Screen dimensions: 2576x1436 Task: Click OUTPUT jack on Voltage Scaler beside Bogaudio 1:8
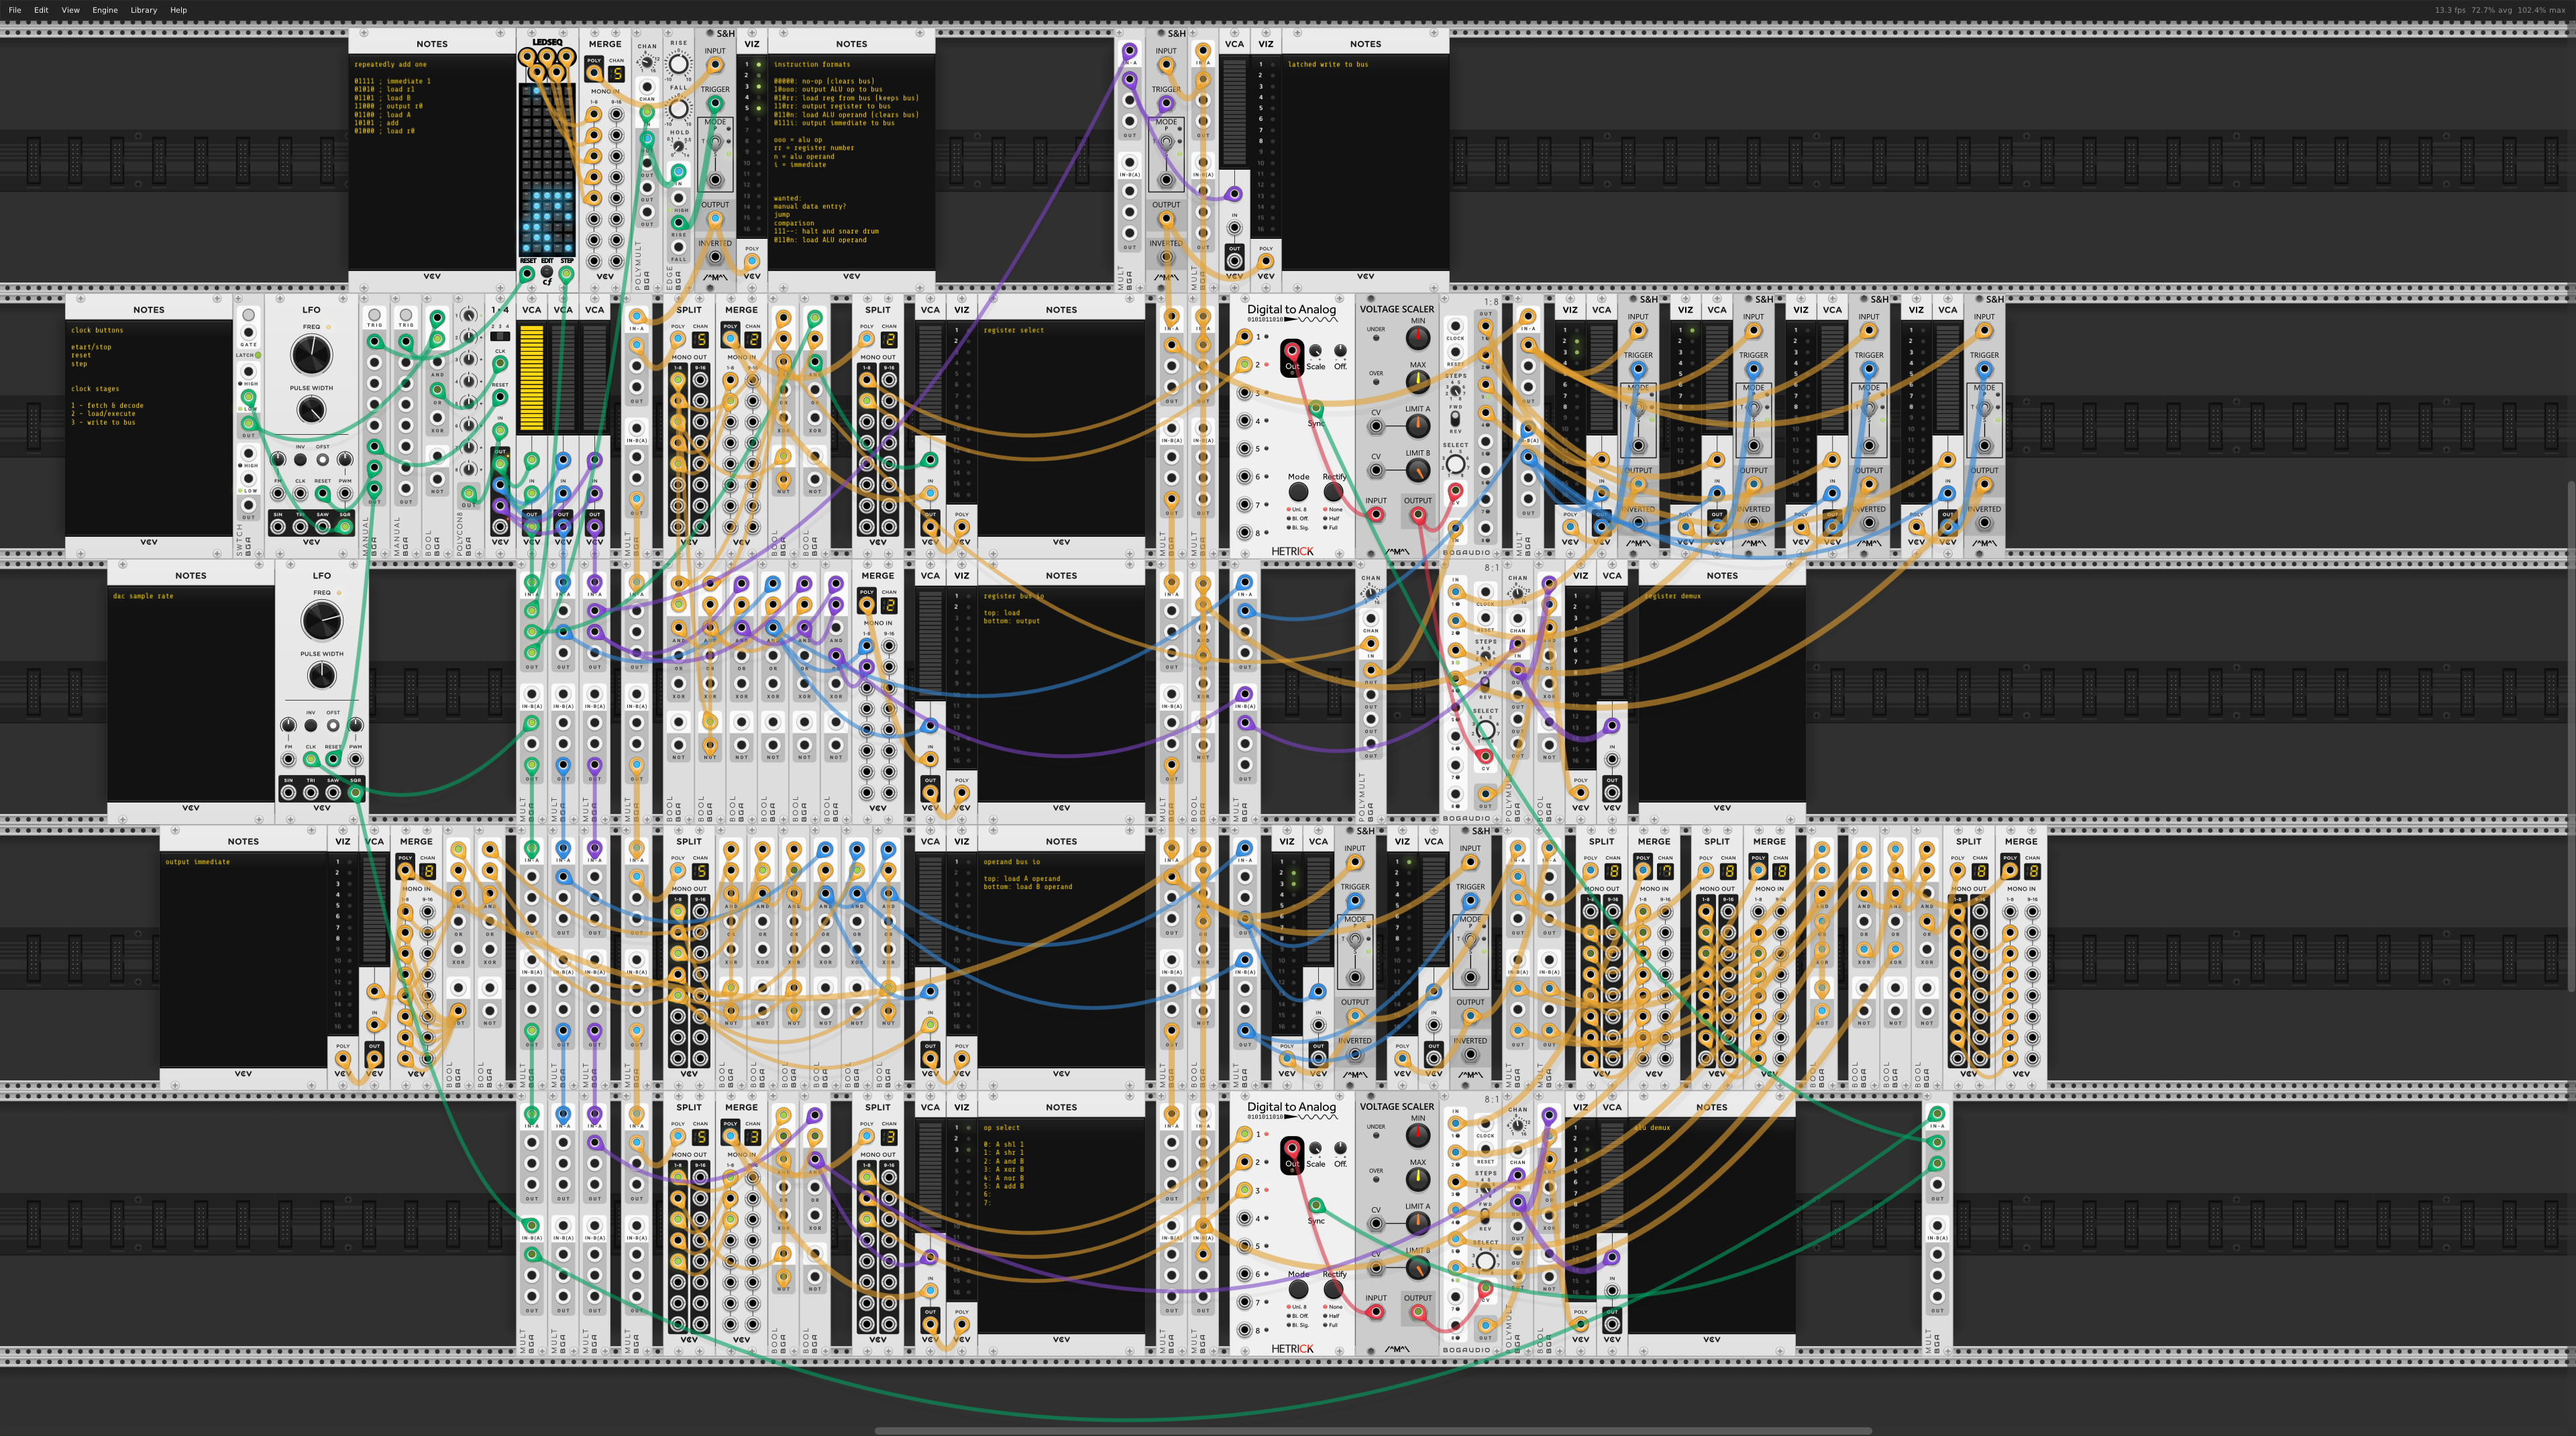(1418, 515)
